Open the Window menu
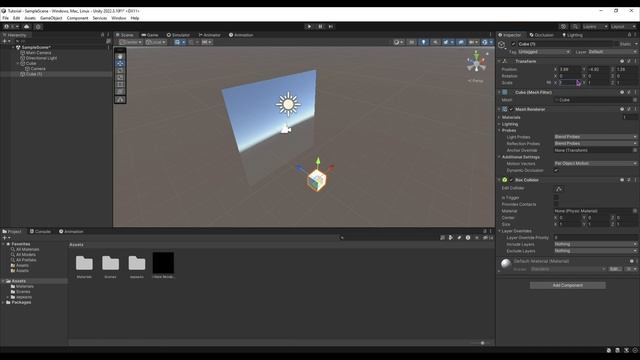This screenshot has height=360, width=640. [x=119, y=18]
